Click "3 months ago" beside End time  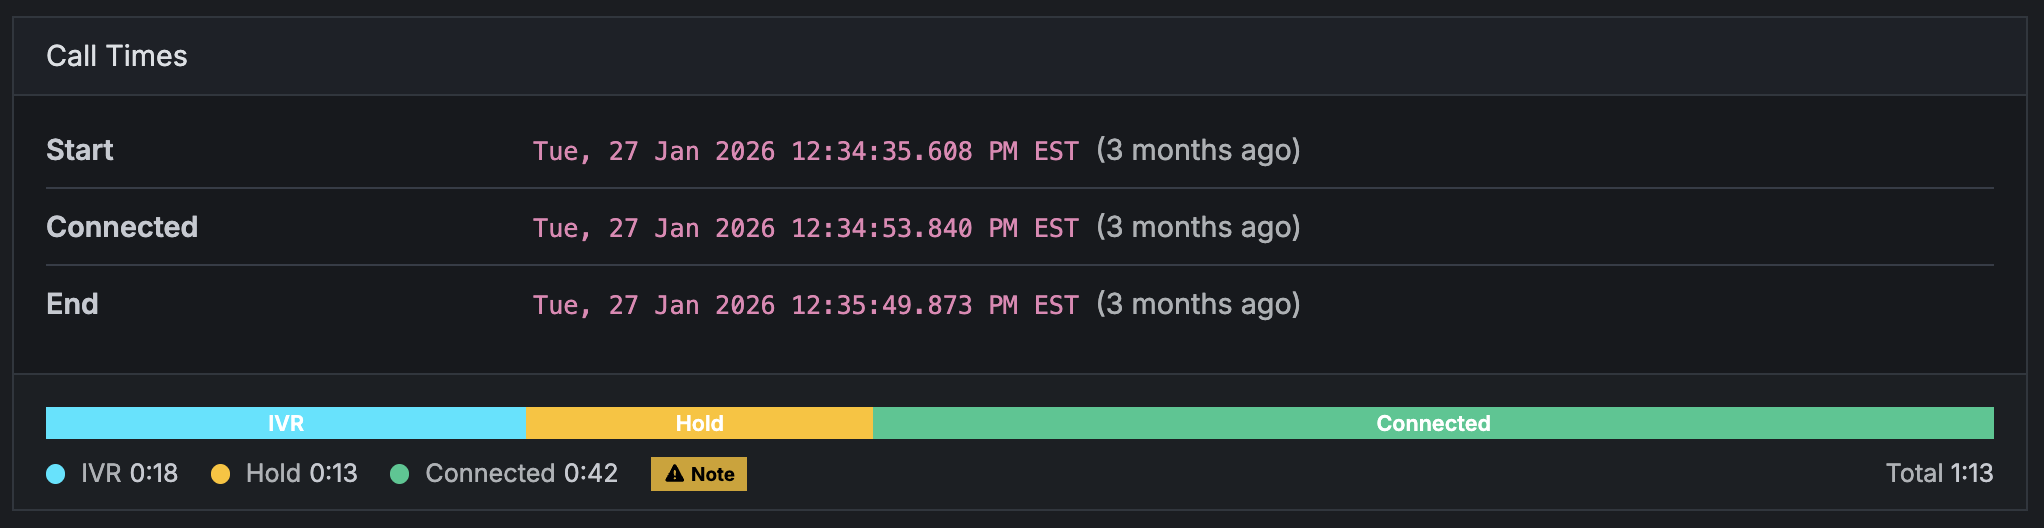(x=1198, y=304)
